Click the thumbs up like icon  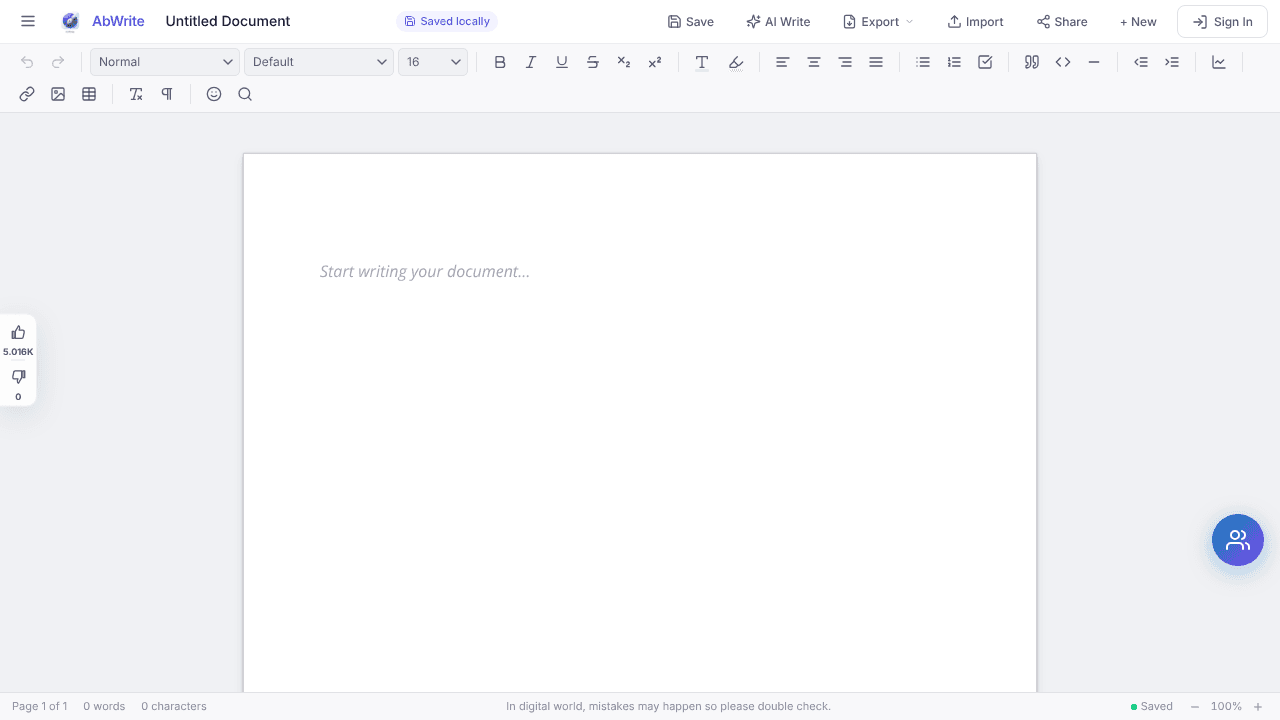click(x=18, y=332)
